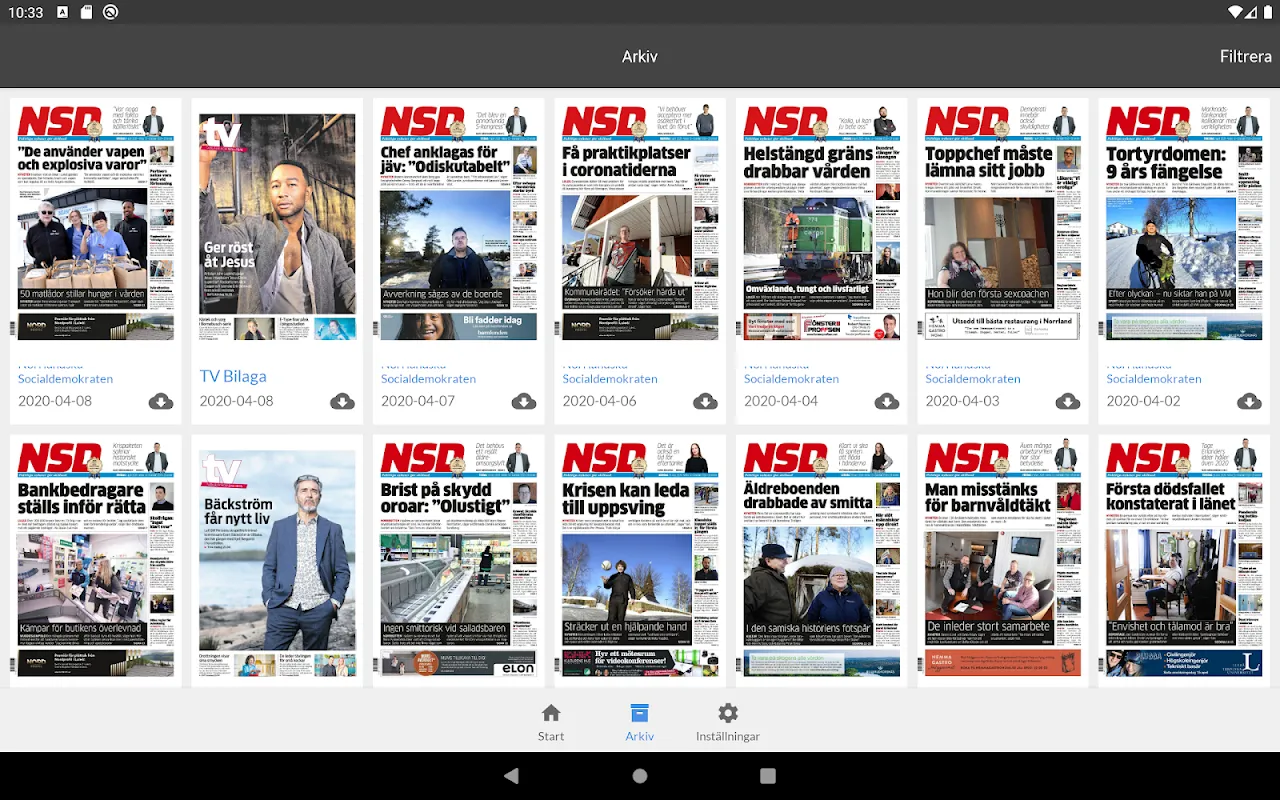Tap Socialdemokraten title above 2020-04-07 date
1280x800 pixels.
[429, 379]
